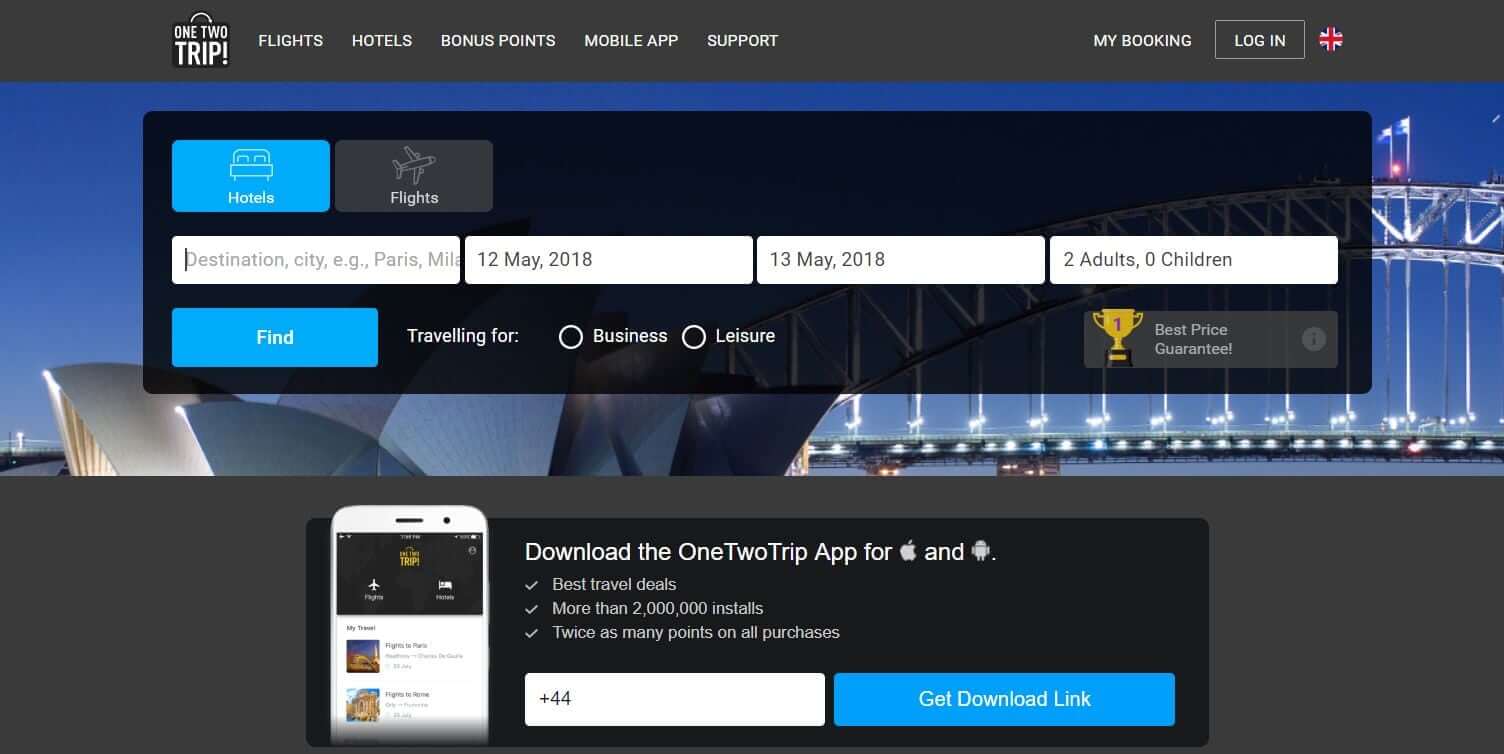Image resolution: width=1504 pixels, height=754 pixels.
Task: Open the Support menu item
Action: (742, 41)
